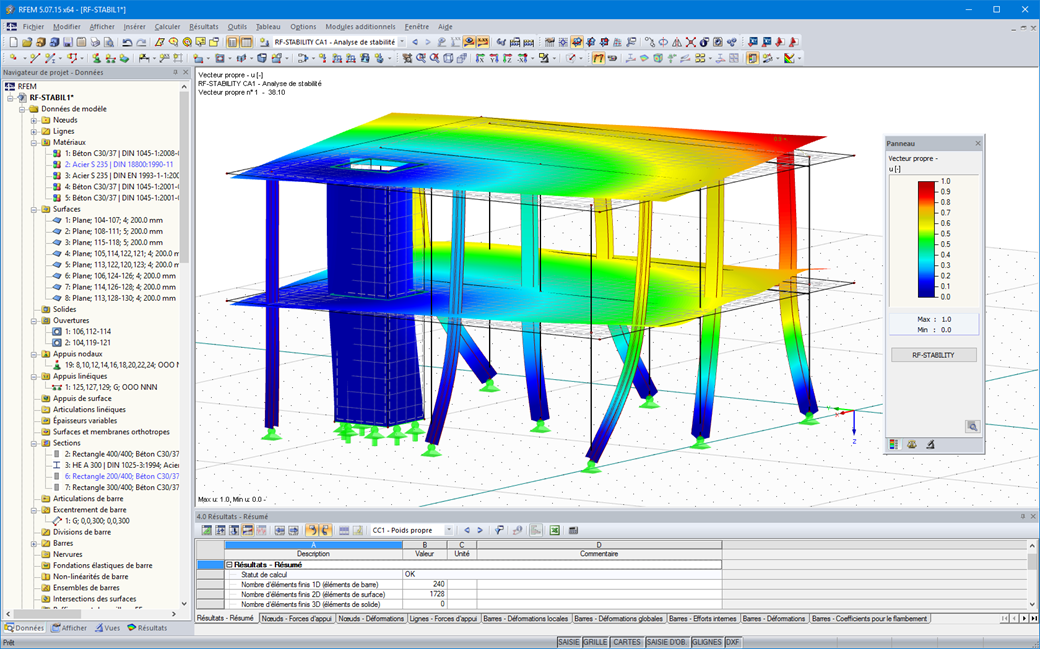
Task: Click the Undo arrow icon
Action: pyautogui.click(x=127, y=42)
